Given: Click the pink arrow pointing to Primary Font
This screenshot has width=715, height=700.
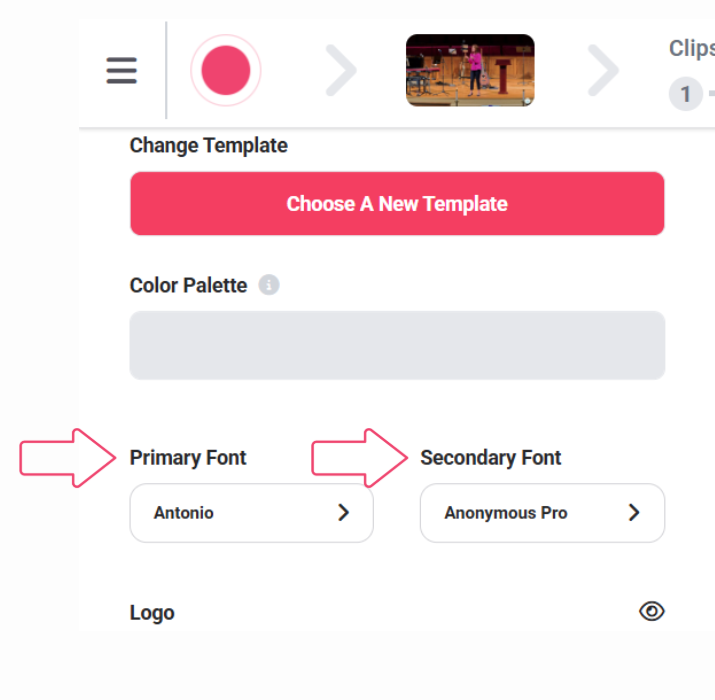Looking at the screenshot, I should coord(67,458).
